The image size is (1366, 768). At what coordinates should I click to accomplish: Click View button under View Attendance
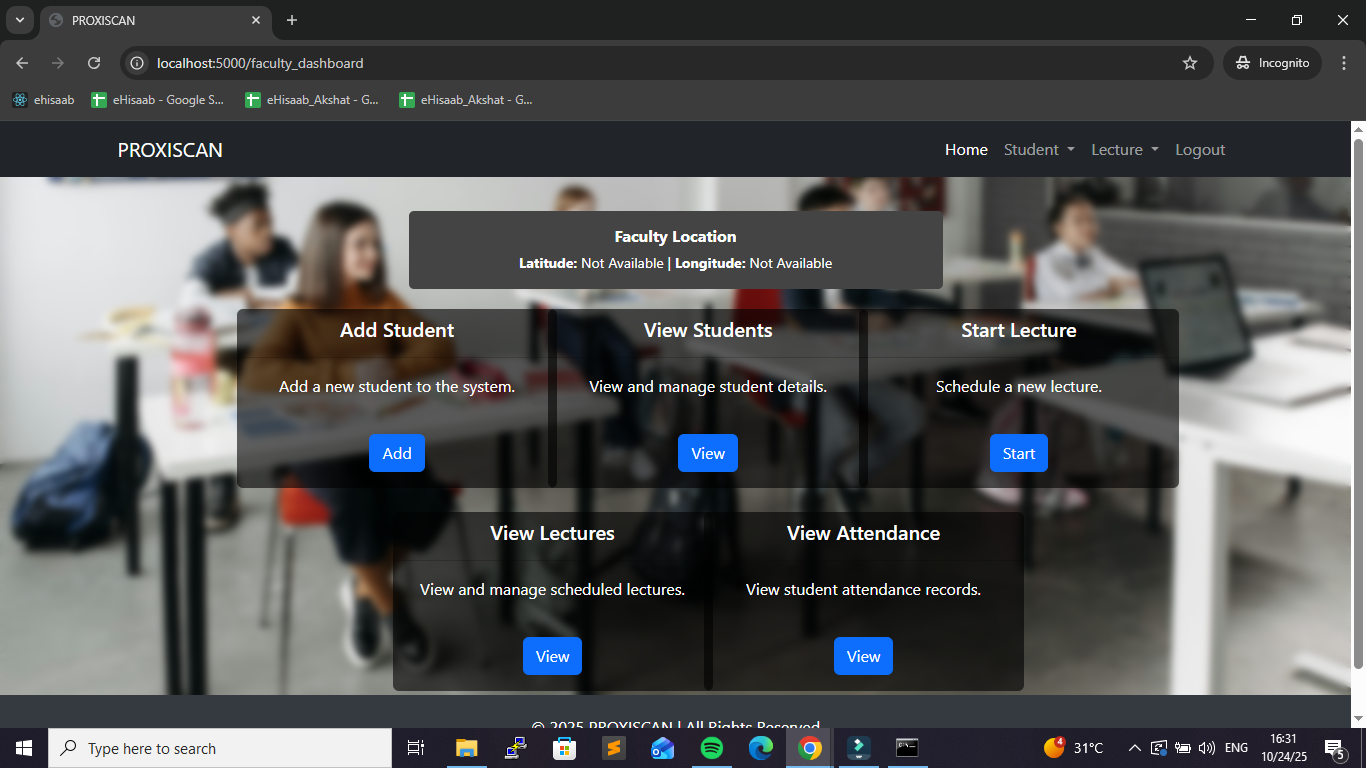863,656
